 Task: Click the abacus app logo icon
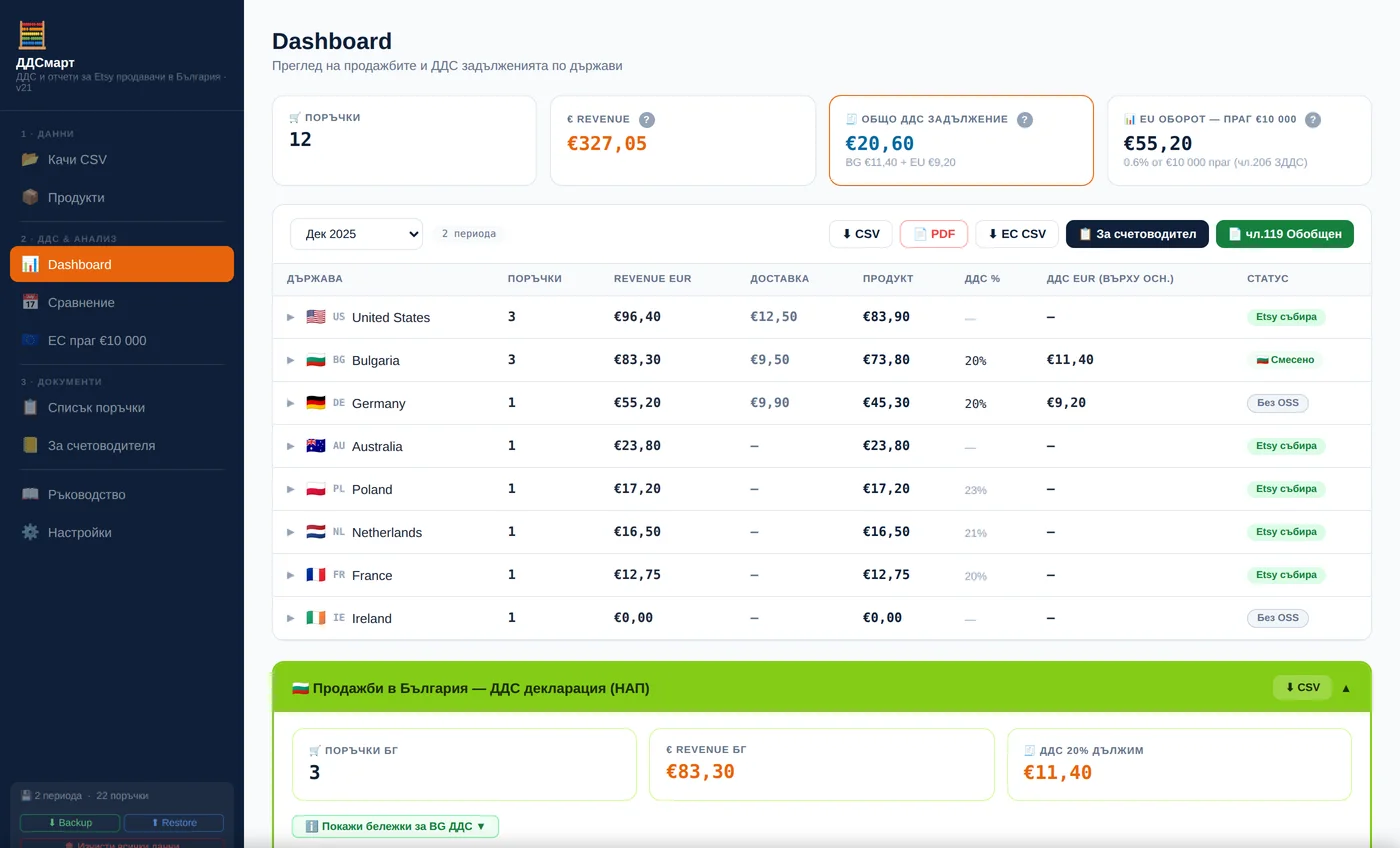tap(32, 35)
